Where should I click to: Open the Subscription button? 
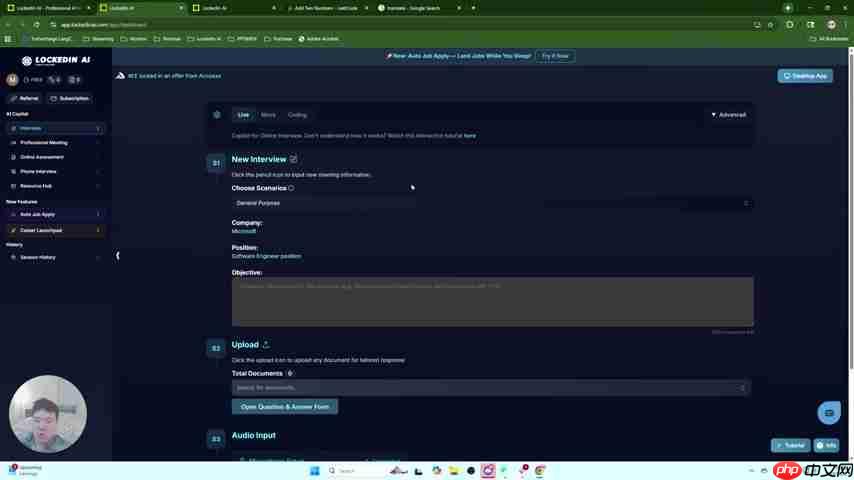click(x=70, y=99)
